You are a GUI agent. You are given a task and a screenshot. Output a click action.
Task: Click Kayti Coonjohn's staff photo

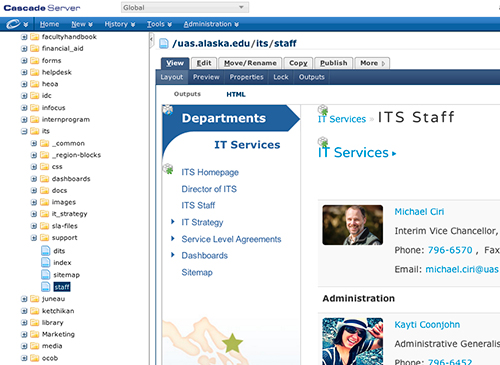point(352,341)
